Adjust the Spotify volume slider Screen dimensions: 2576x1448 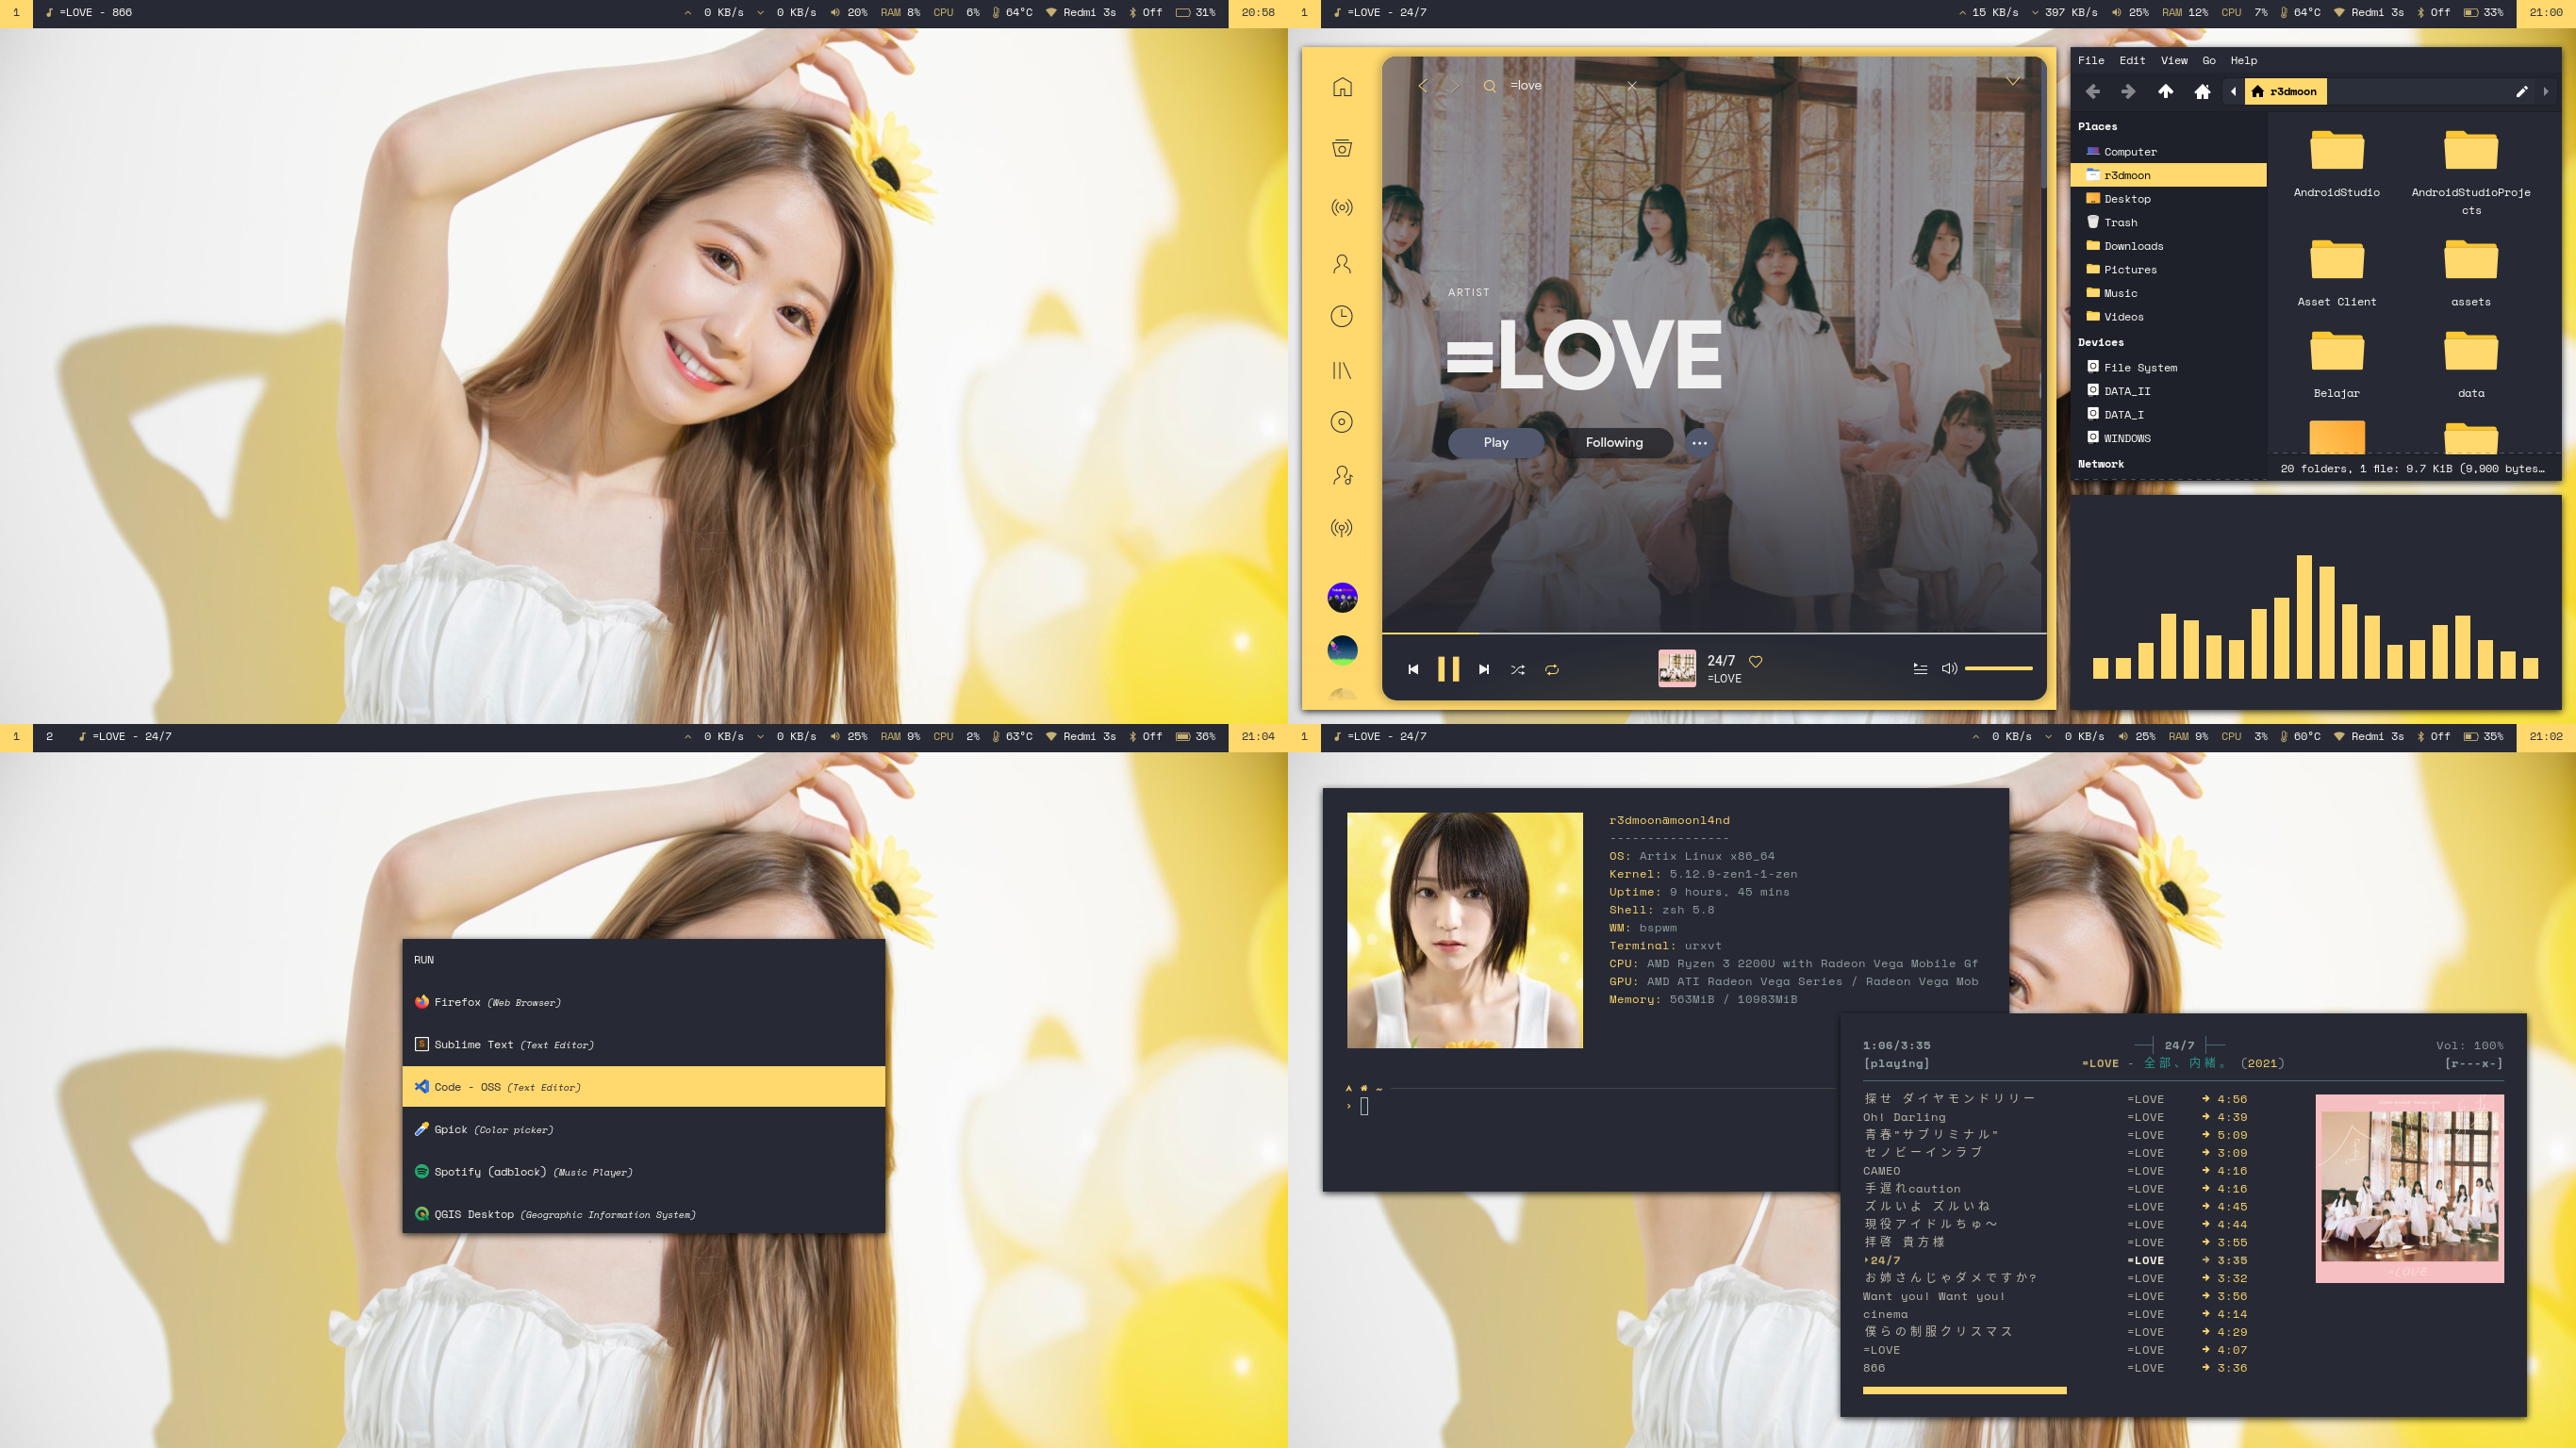point(1998,668)
